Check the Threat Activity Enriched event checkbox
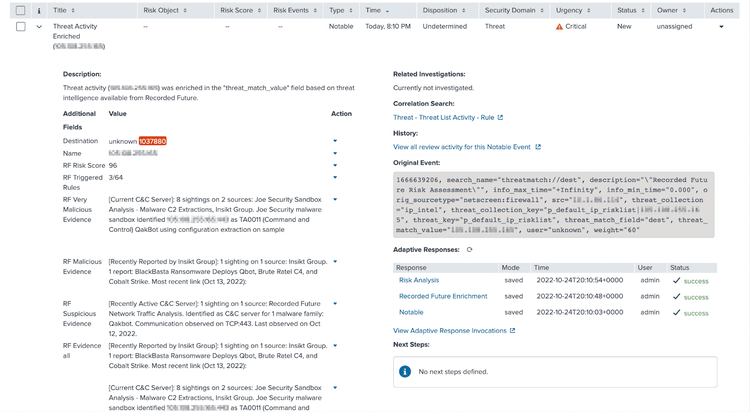Screen dimensions: 750x412 (20, 27)
